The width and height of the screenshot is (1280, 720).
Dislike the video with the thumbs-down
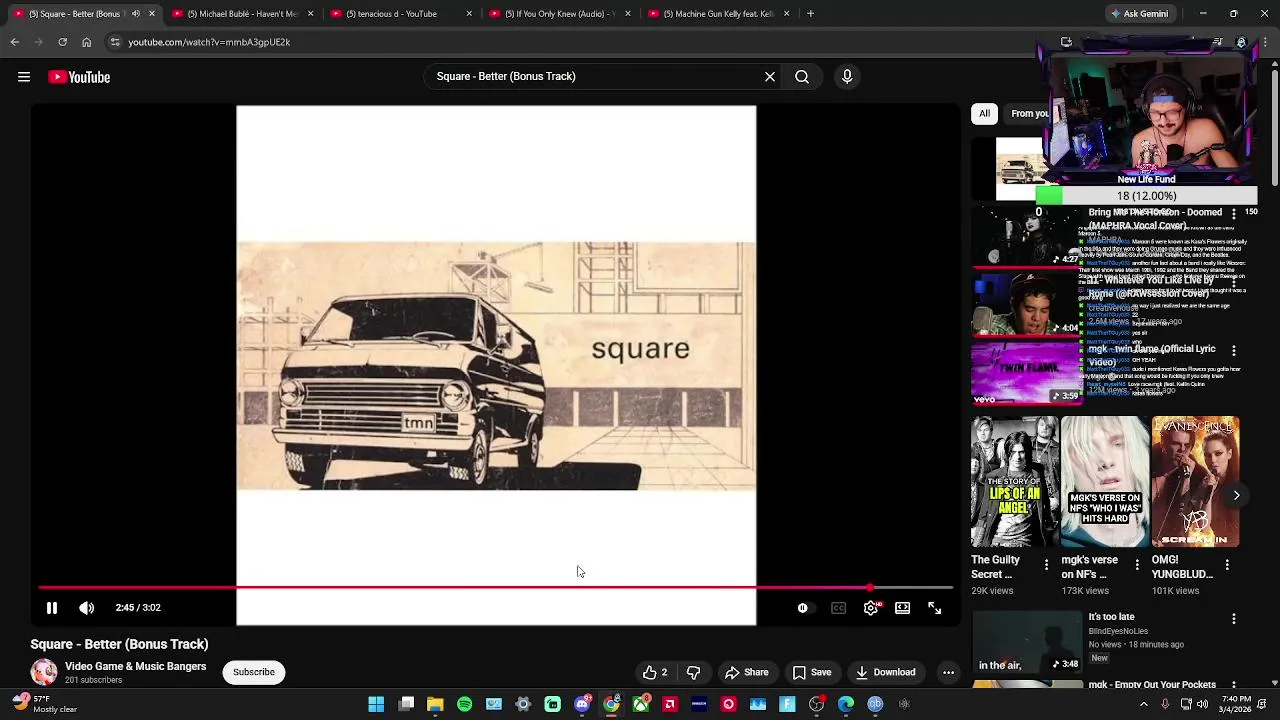[693, 672]
